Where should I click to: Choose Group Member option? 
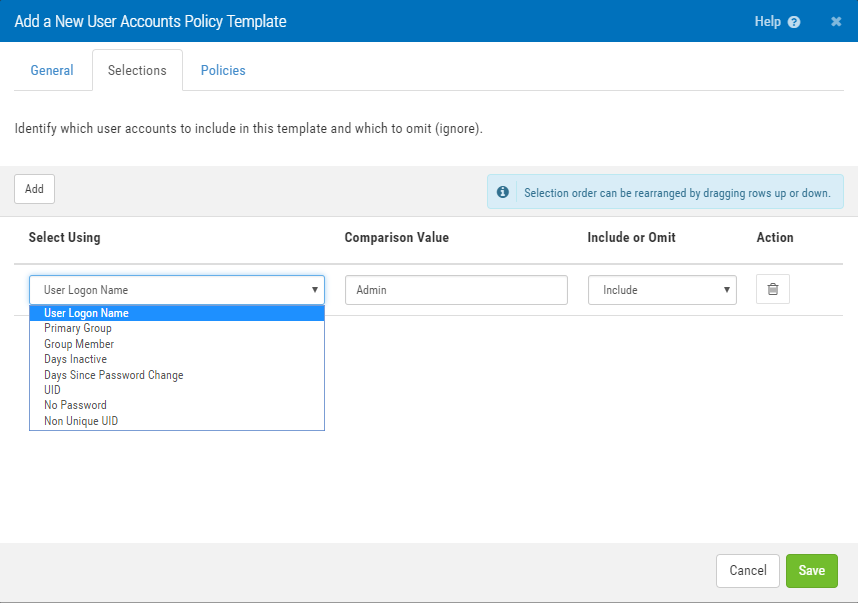pyautogui.click(x=79, y=344)
